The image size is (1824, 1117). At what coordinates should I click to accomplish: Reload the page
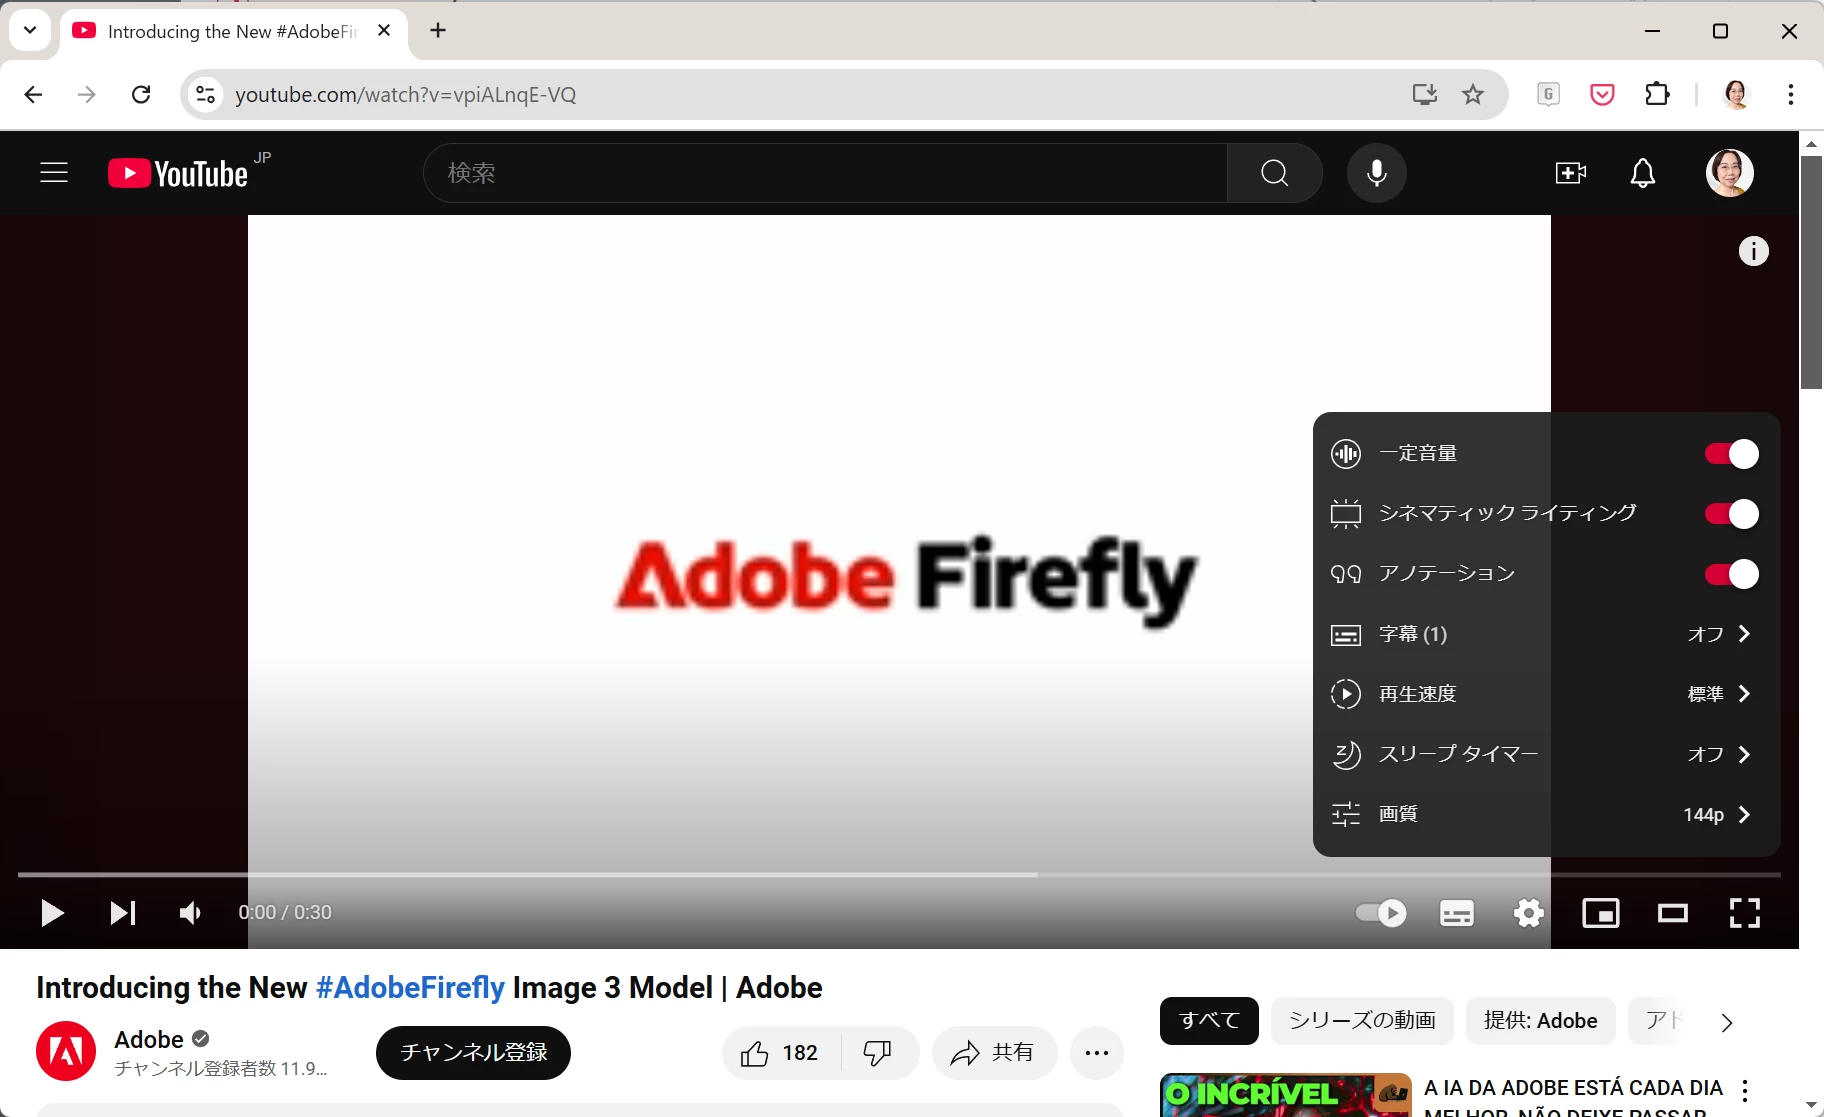(x=141, y=95)
